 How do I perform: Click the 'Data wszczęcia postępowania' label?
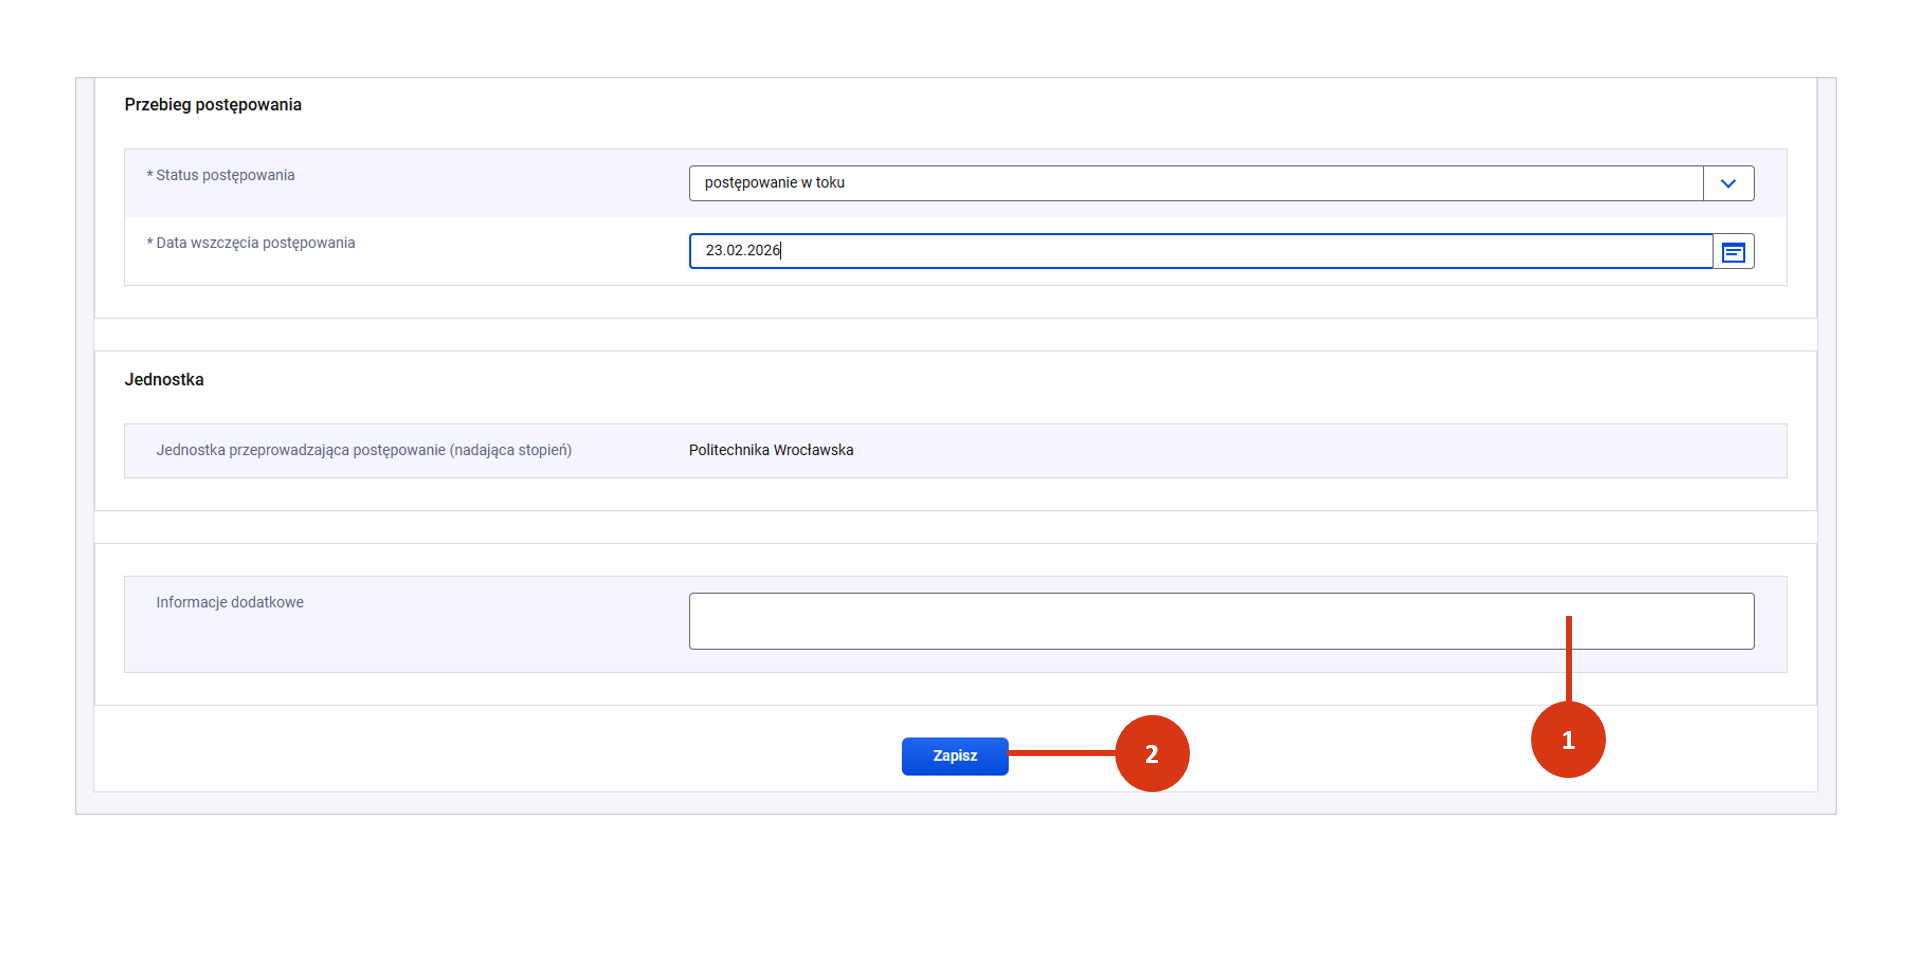pos(255,243)
